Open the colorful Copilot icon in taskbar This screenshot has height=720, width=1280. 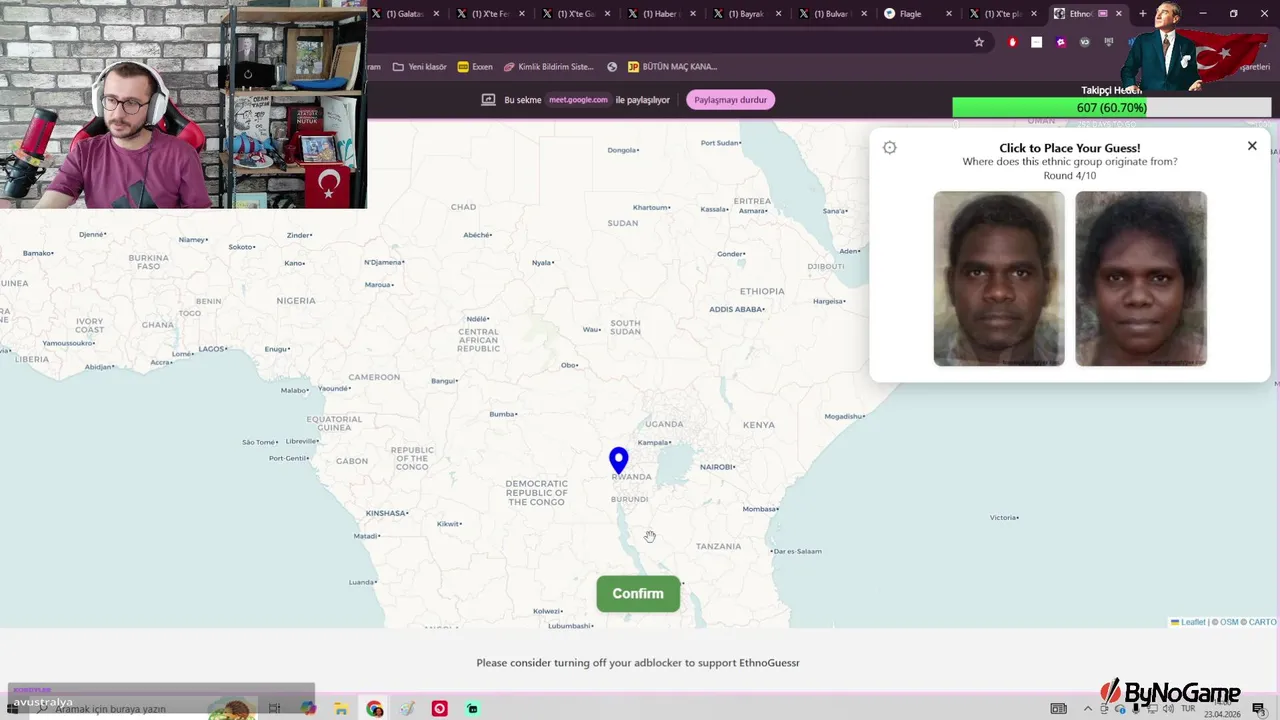308,709
